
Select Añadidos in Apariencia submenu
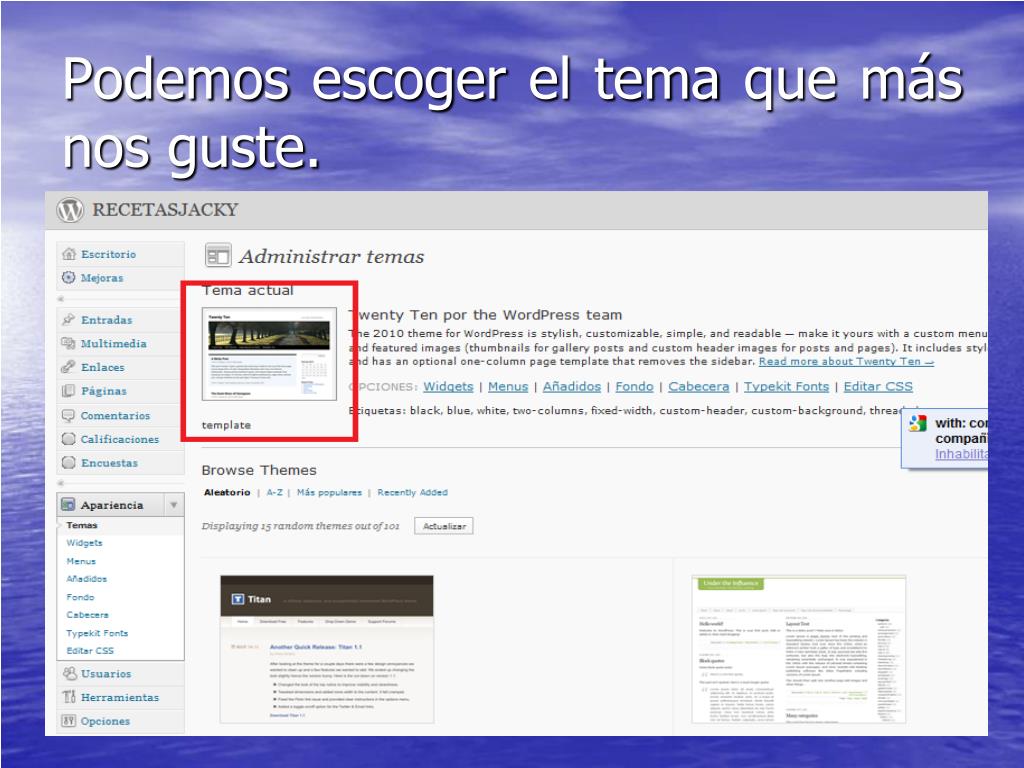(86, 579)
